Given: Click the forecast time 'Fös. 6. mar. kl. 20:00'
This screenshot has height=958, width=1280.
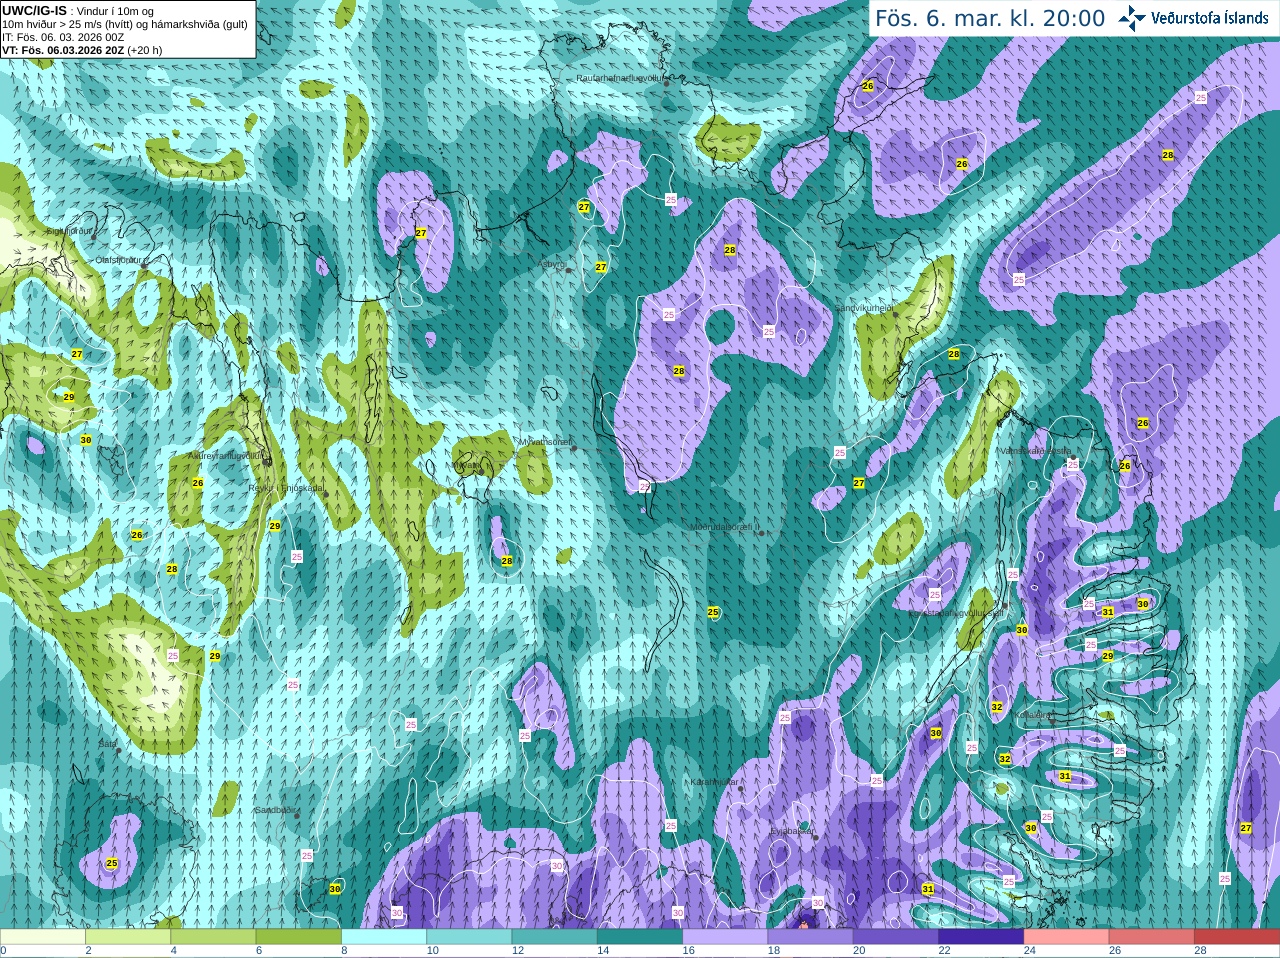Looking at the screenshot, I should [x=990, y=19].
